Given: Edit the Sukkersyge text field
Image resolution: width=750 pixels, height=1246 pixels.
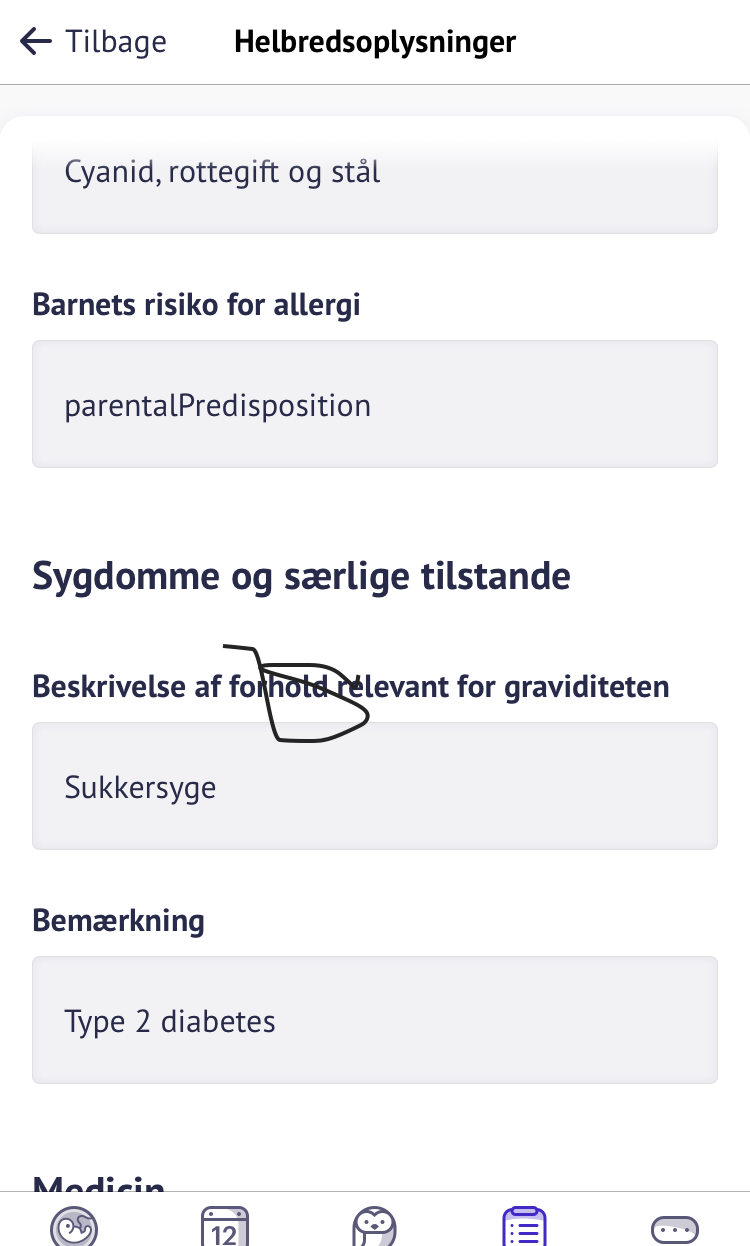Looking at the screenshot, I should point(374,786).
